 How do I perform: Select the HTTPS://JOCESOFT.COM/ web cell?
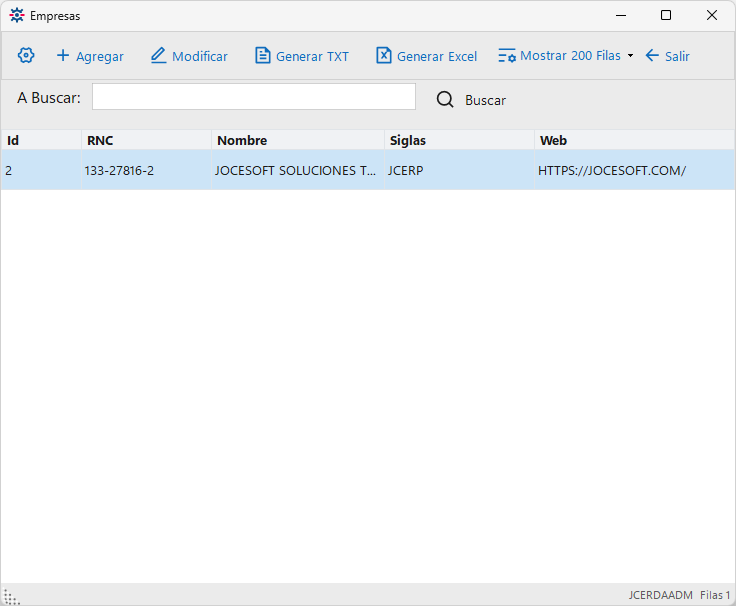(x=635, y=170)
